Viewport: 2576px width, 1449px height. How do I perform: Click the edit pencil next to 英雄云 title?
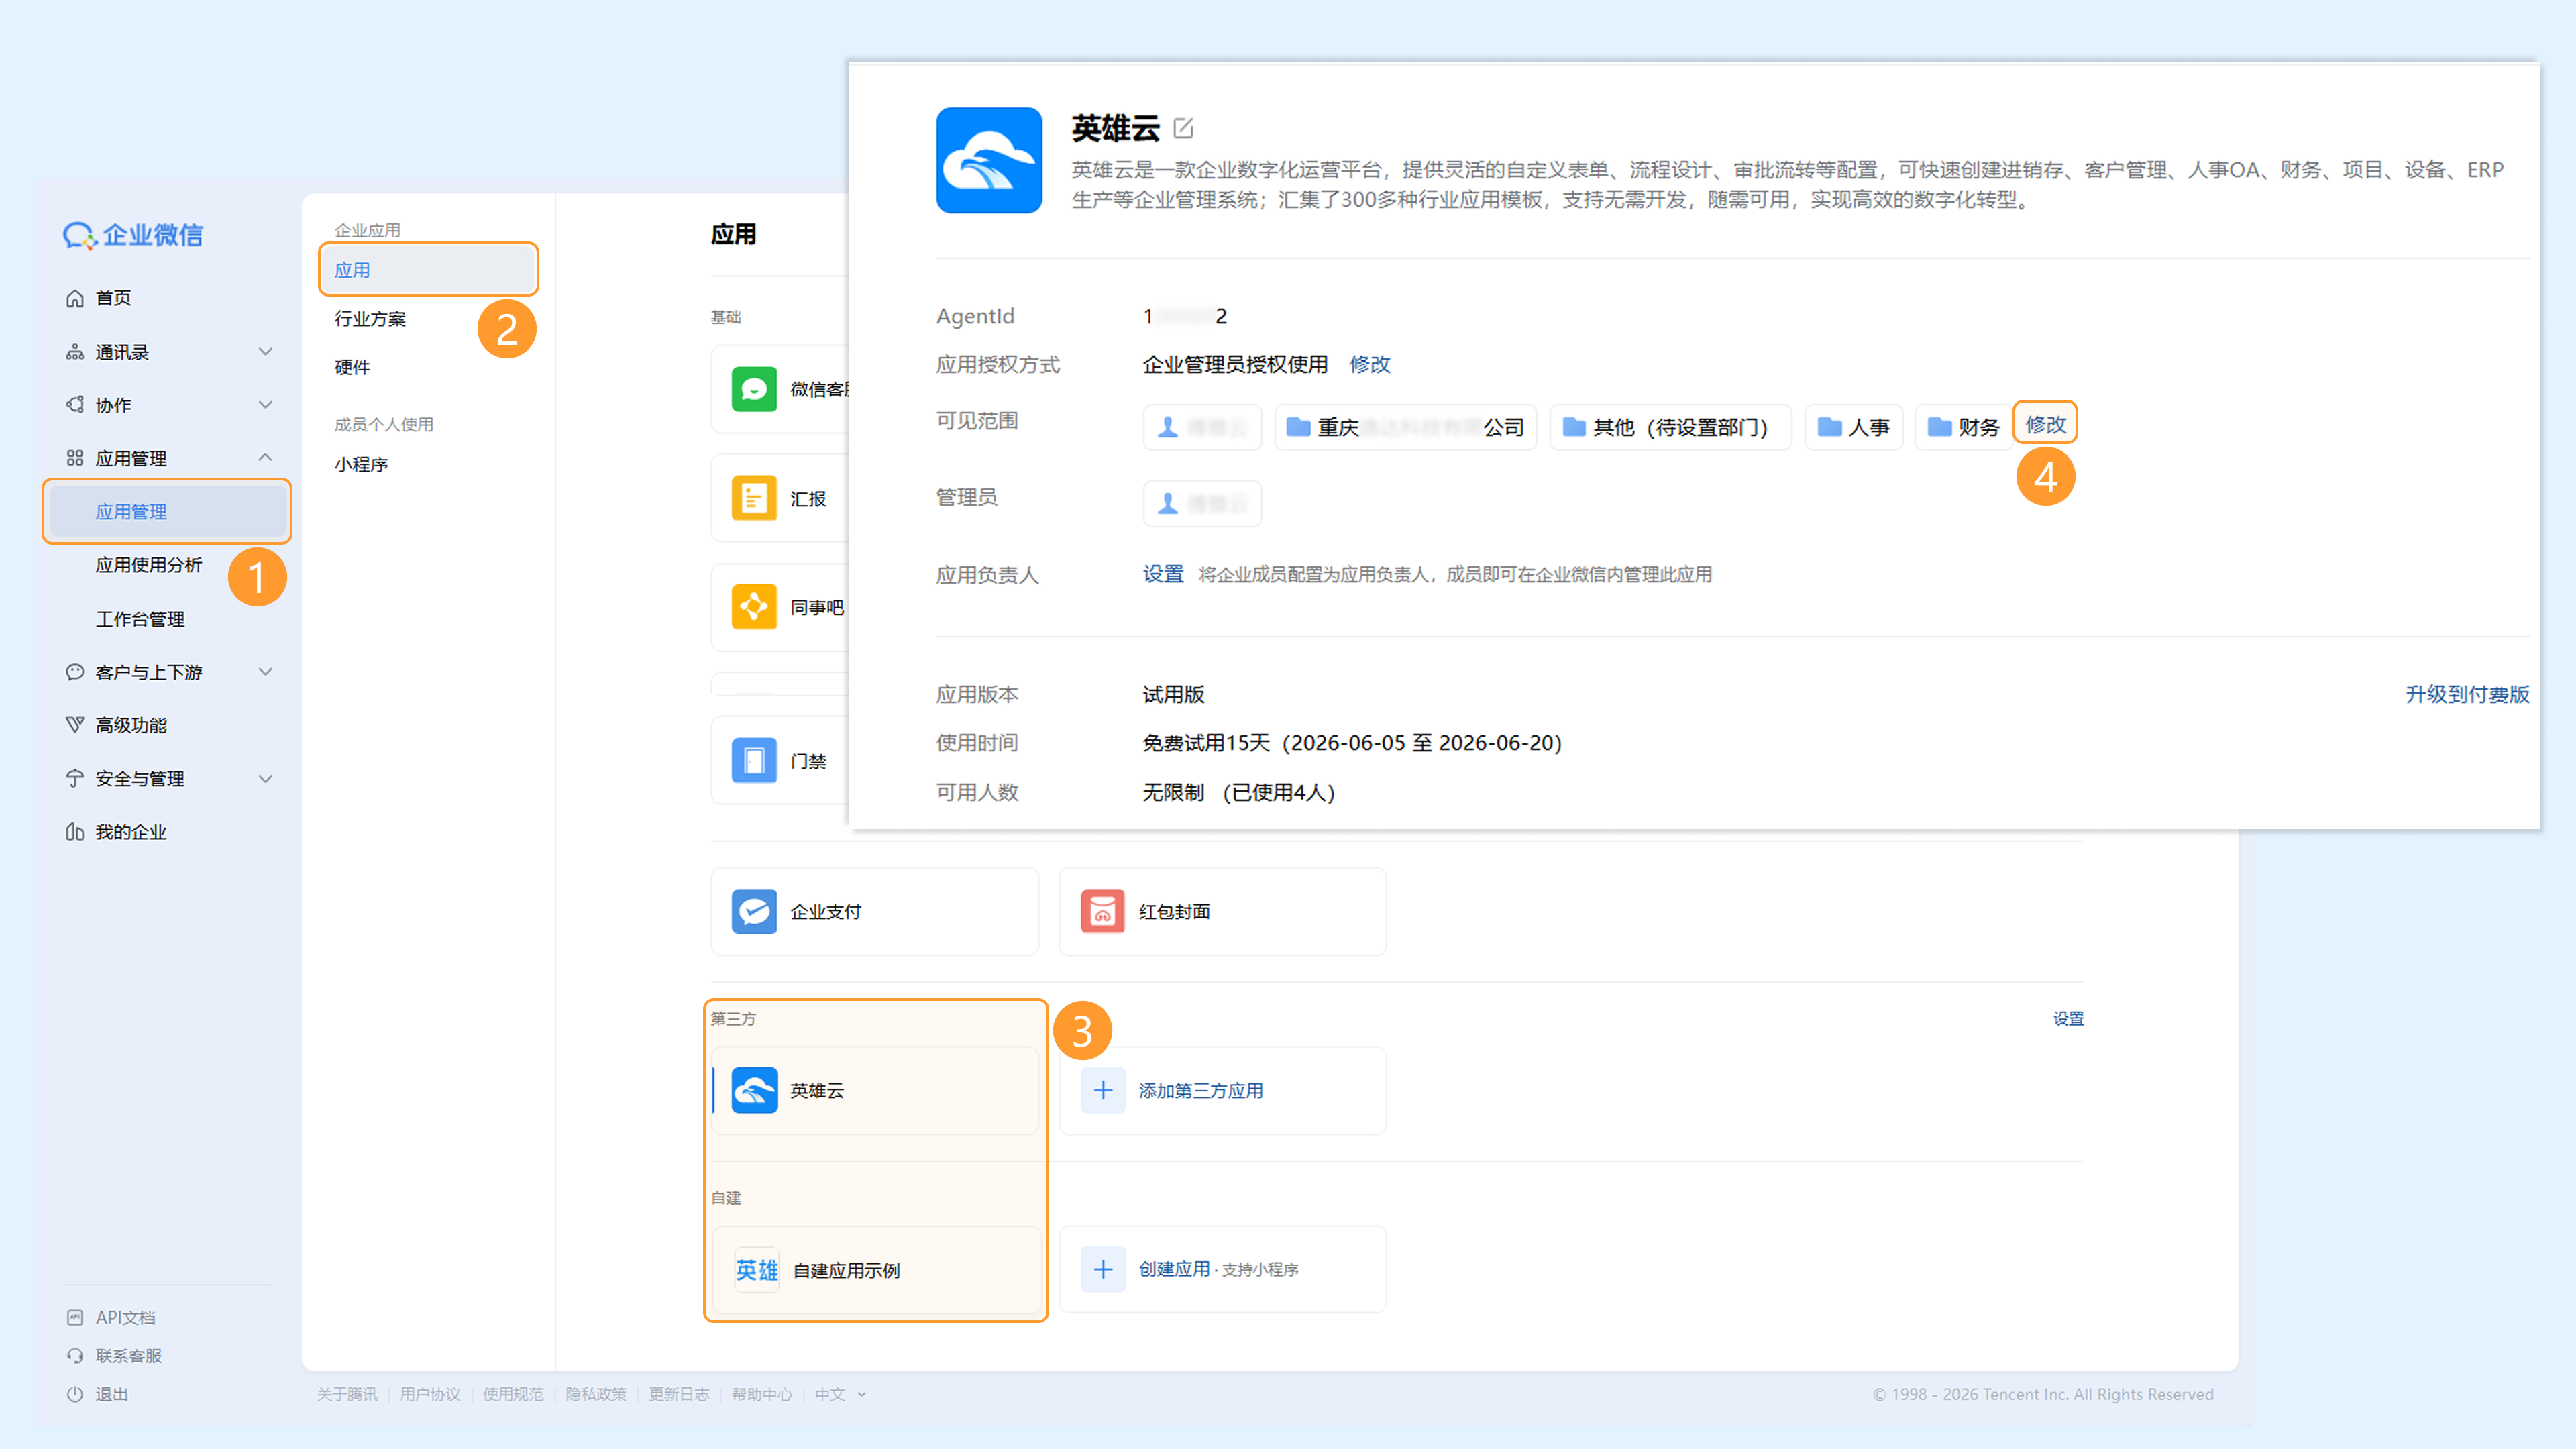(1183, 128)
